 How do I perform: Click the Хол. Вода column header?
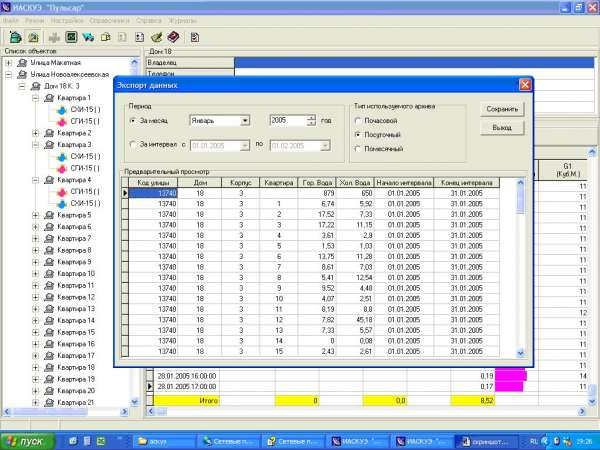tap(355, 183)
